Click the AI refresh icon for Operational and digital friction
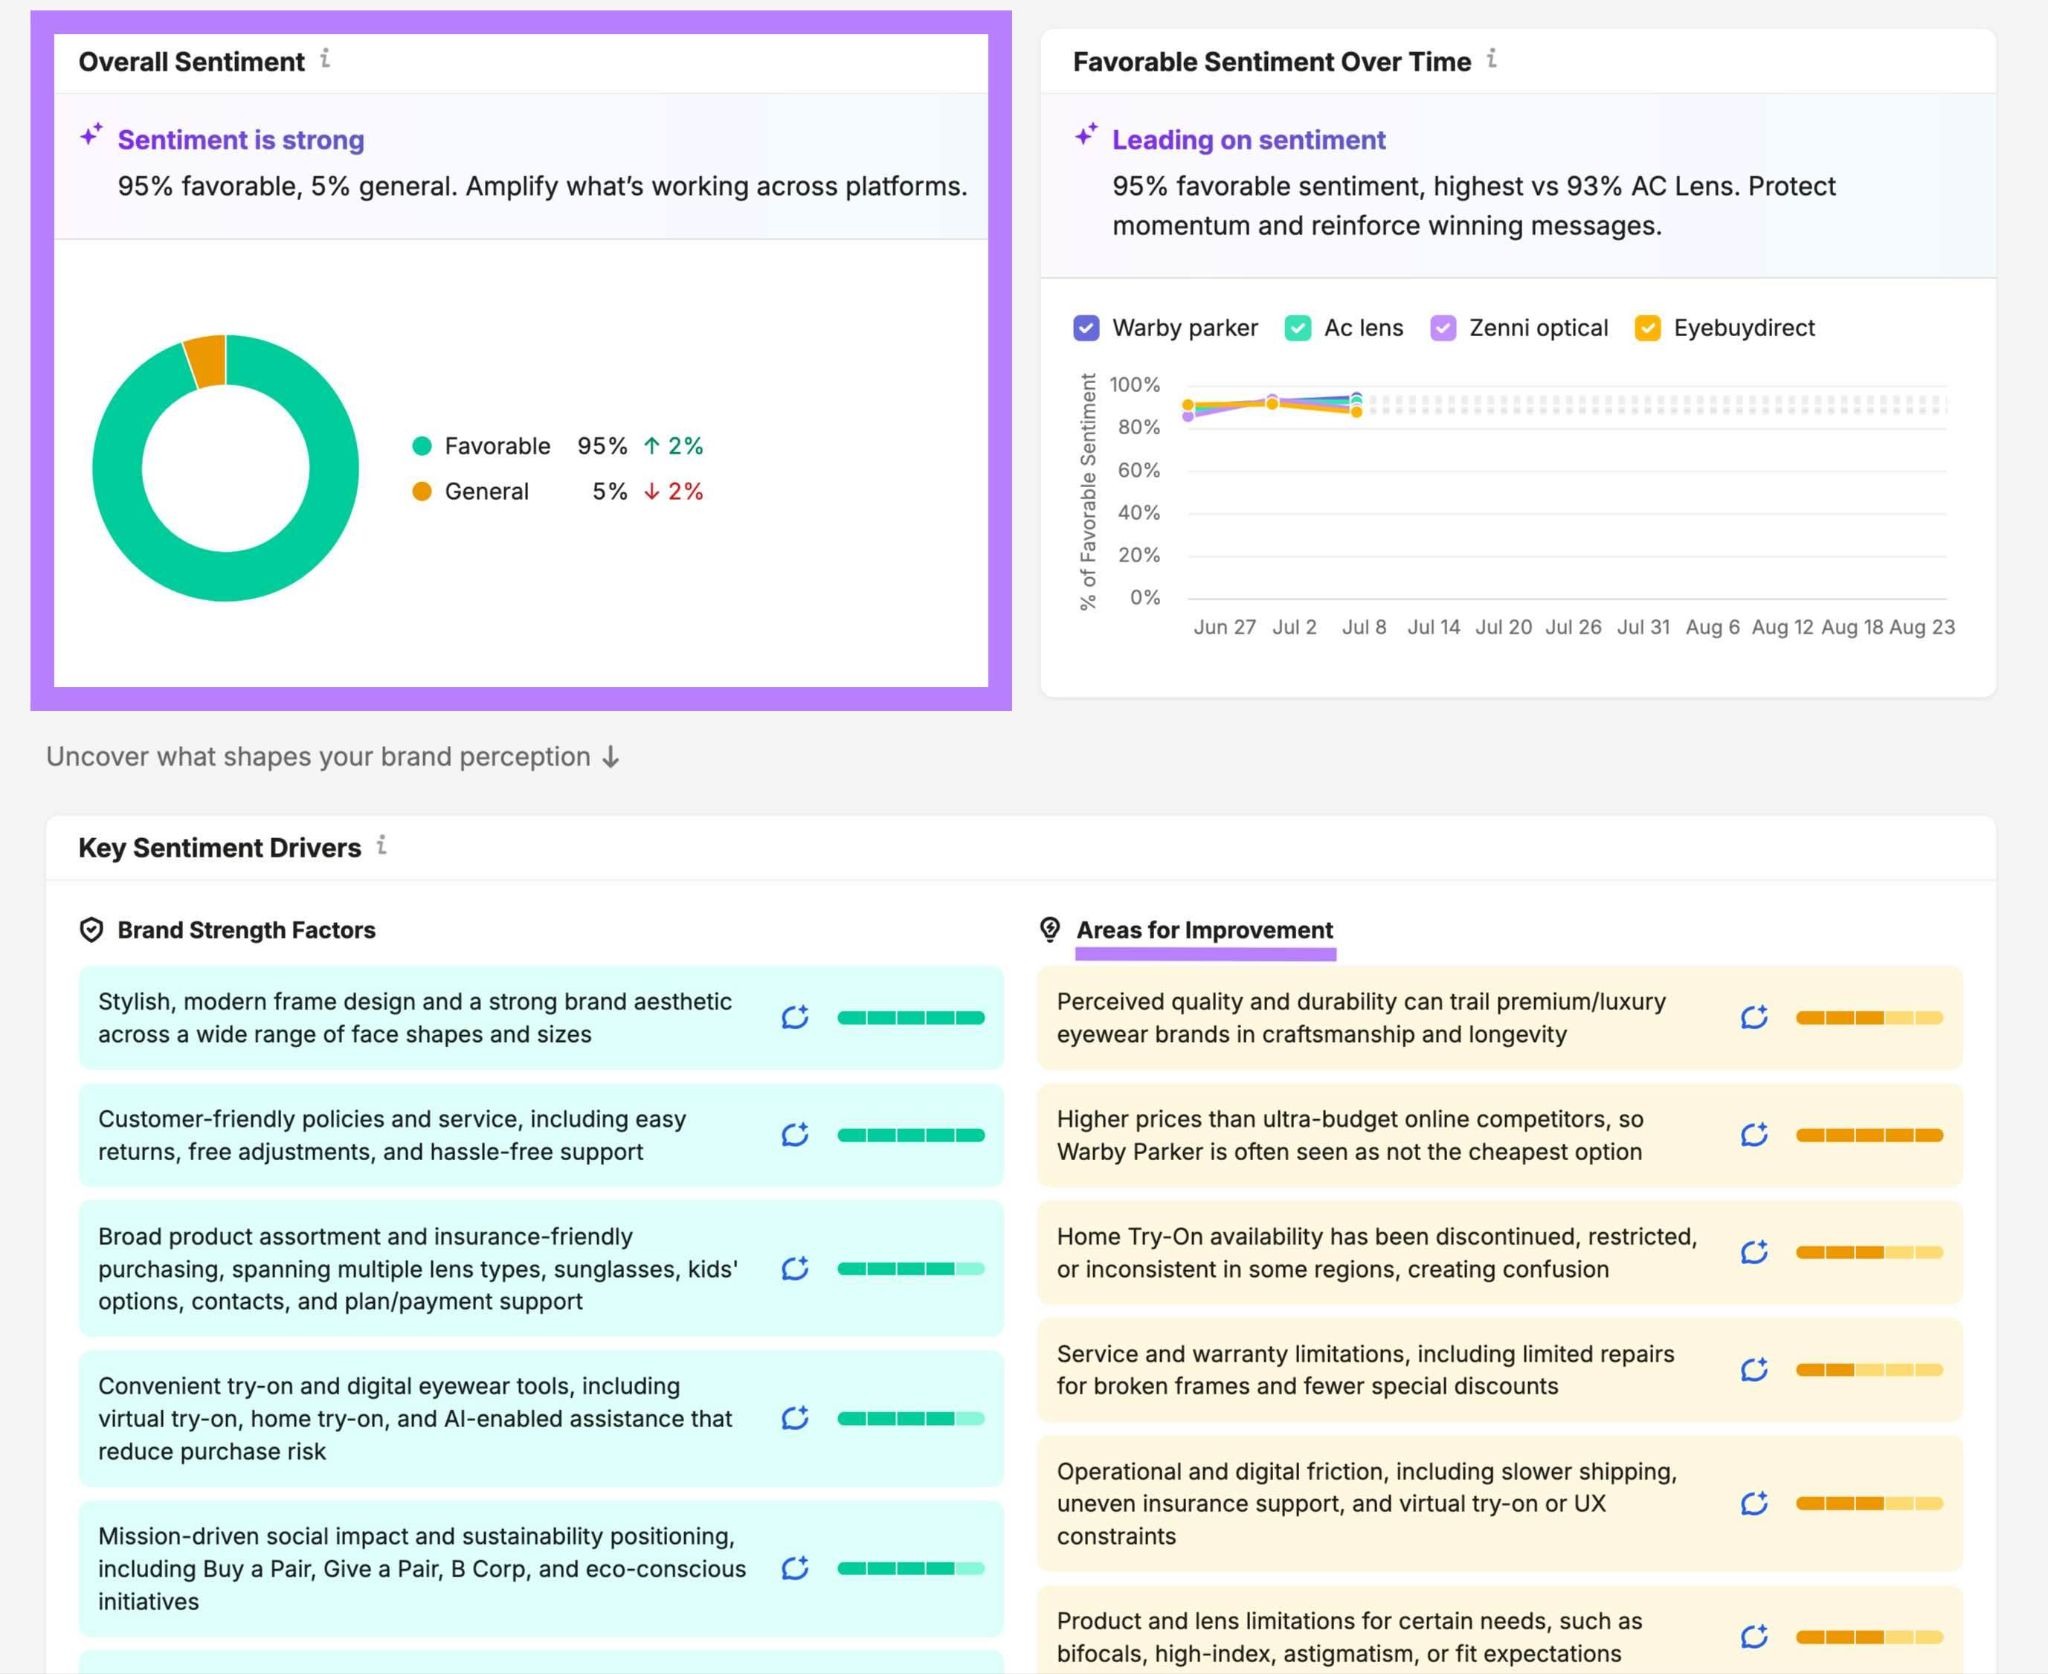The image size is (2048, 1674). point(1754,1503)
